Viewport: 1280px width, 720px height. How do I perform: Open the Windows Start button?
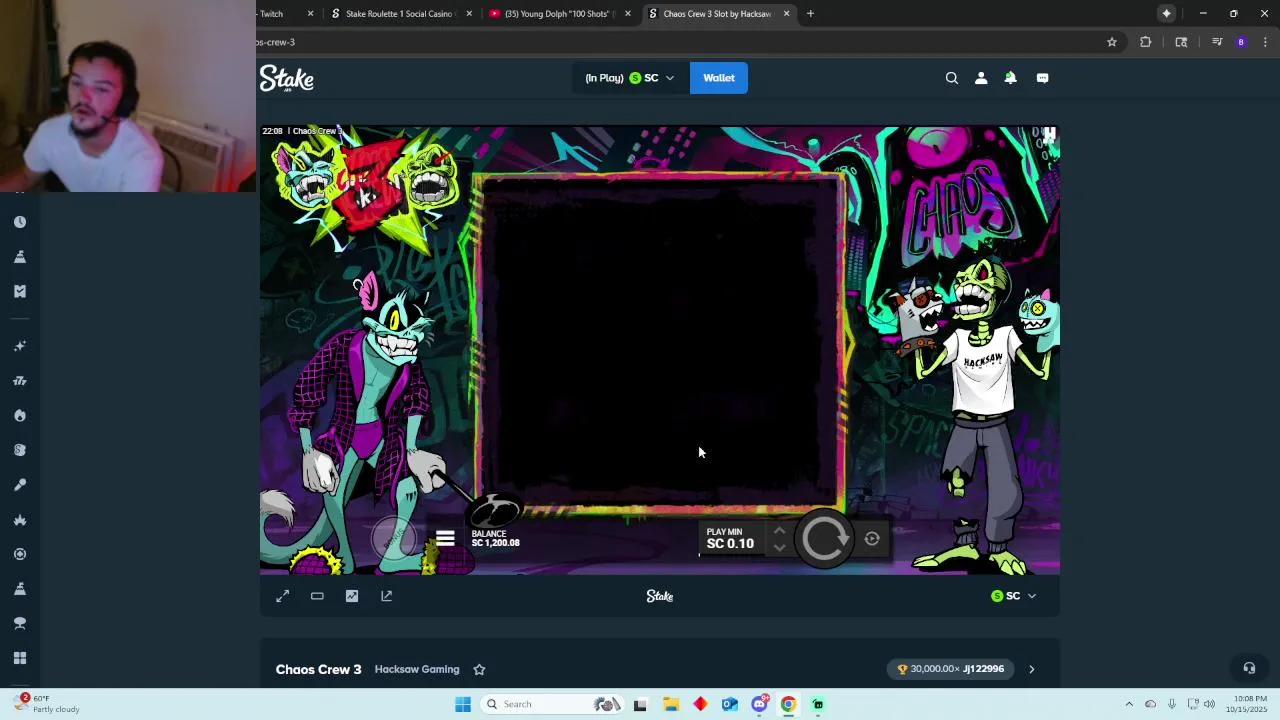coord(462,704)
